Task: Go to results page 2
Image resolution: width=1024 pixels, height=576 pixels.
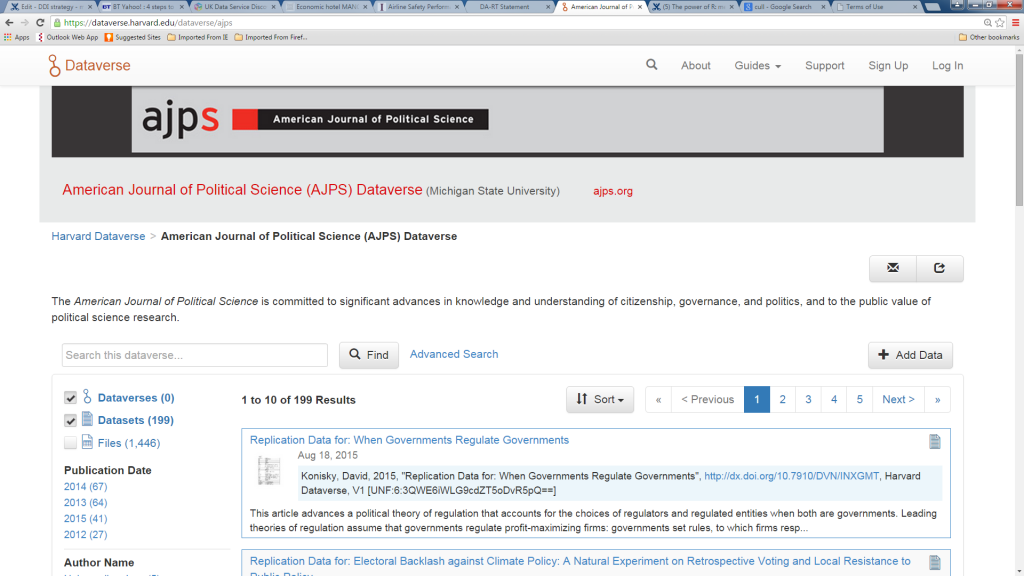Action: point(782,399)
